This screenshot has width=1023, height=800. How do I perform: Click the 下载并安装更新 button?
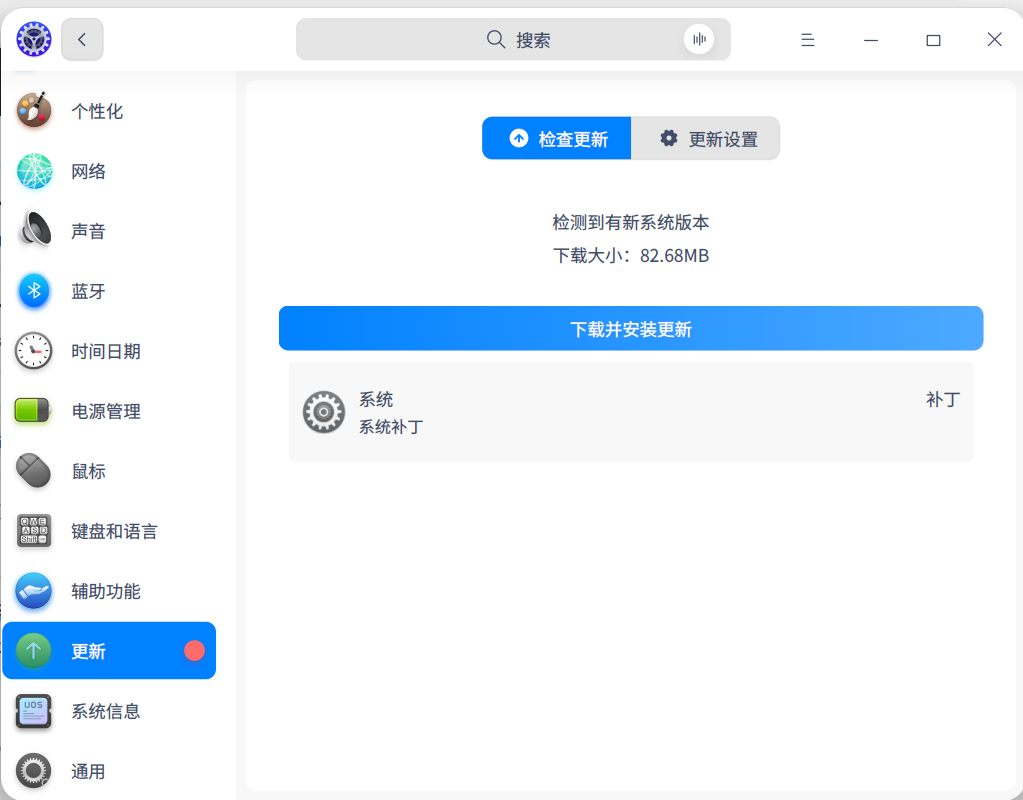(631, 329)
